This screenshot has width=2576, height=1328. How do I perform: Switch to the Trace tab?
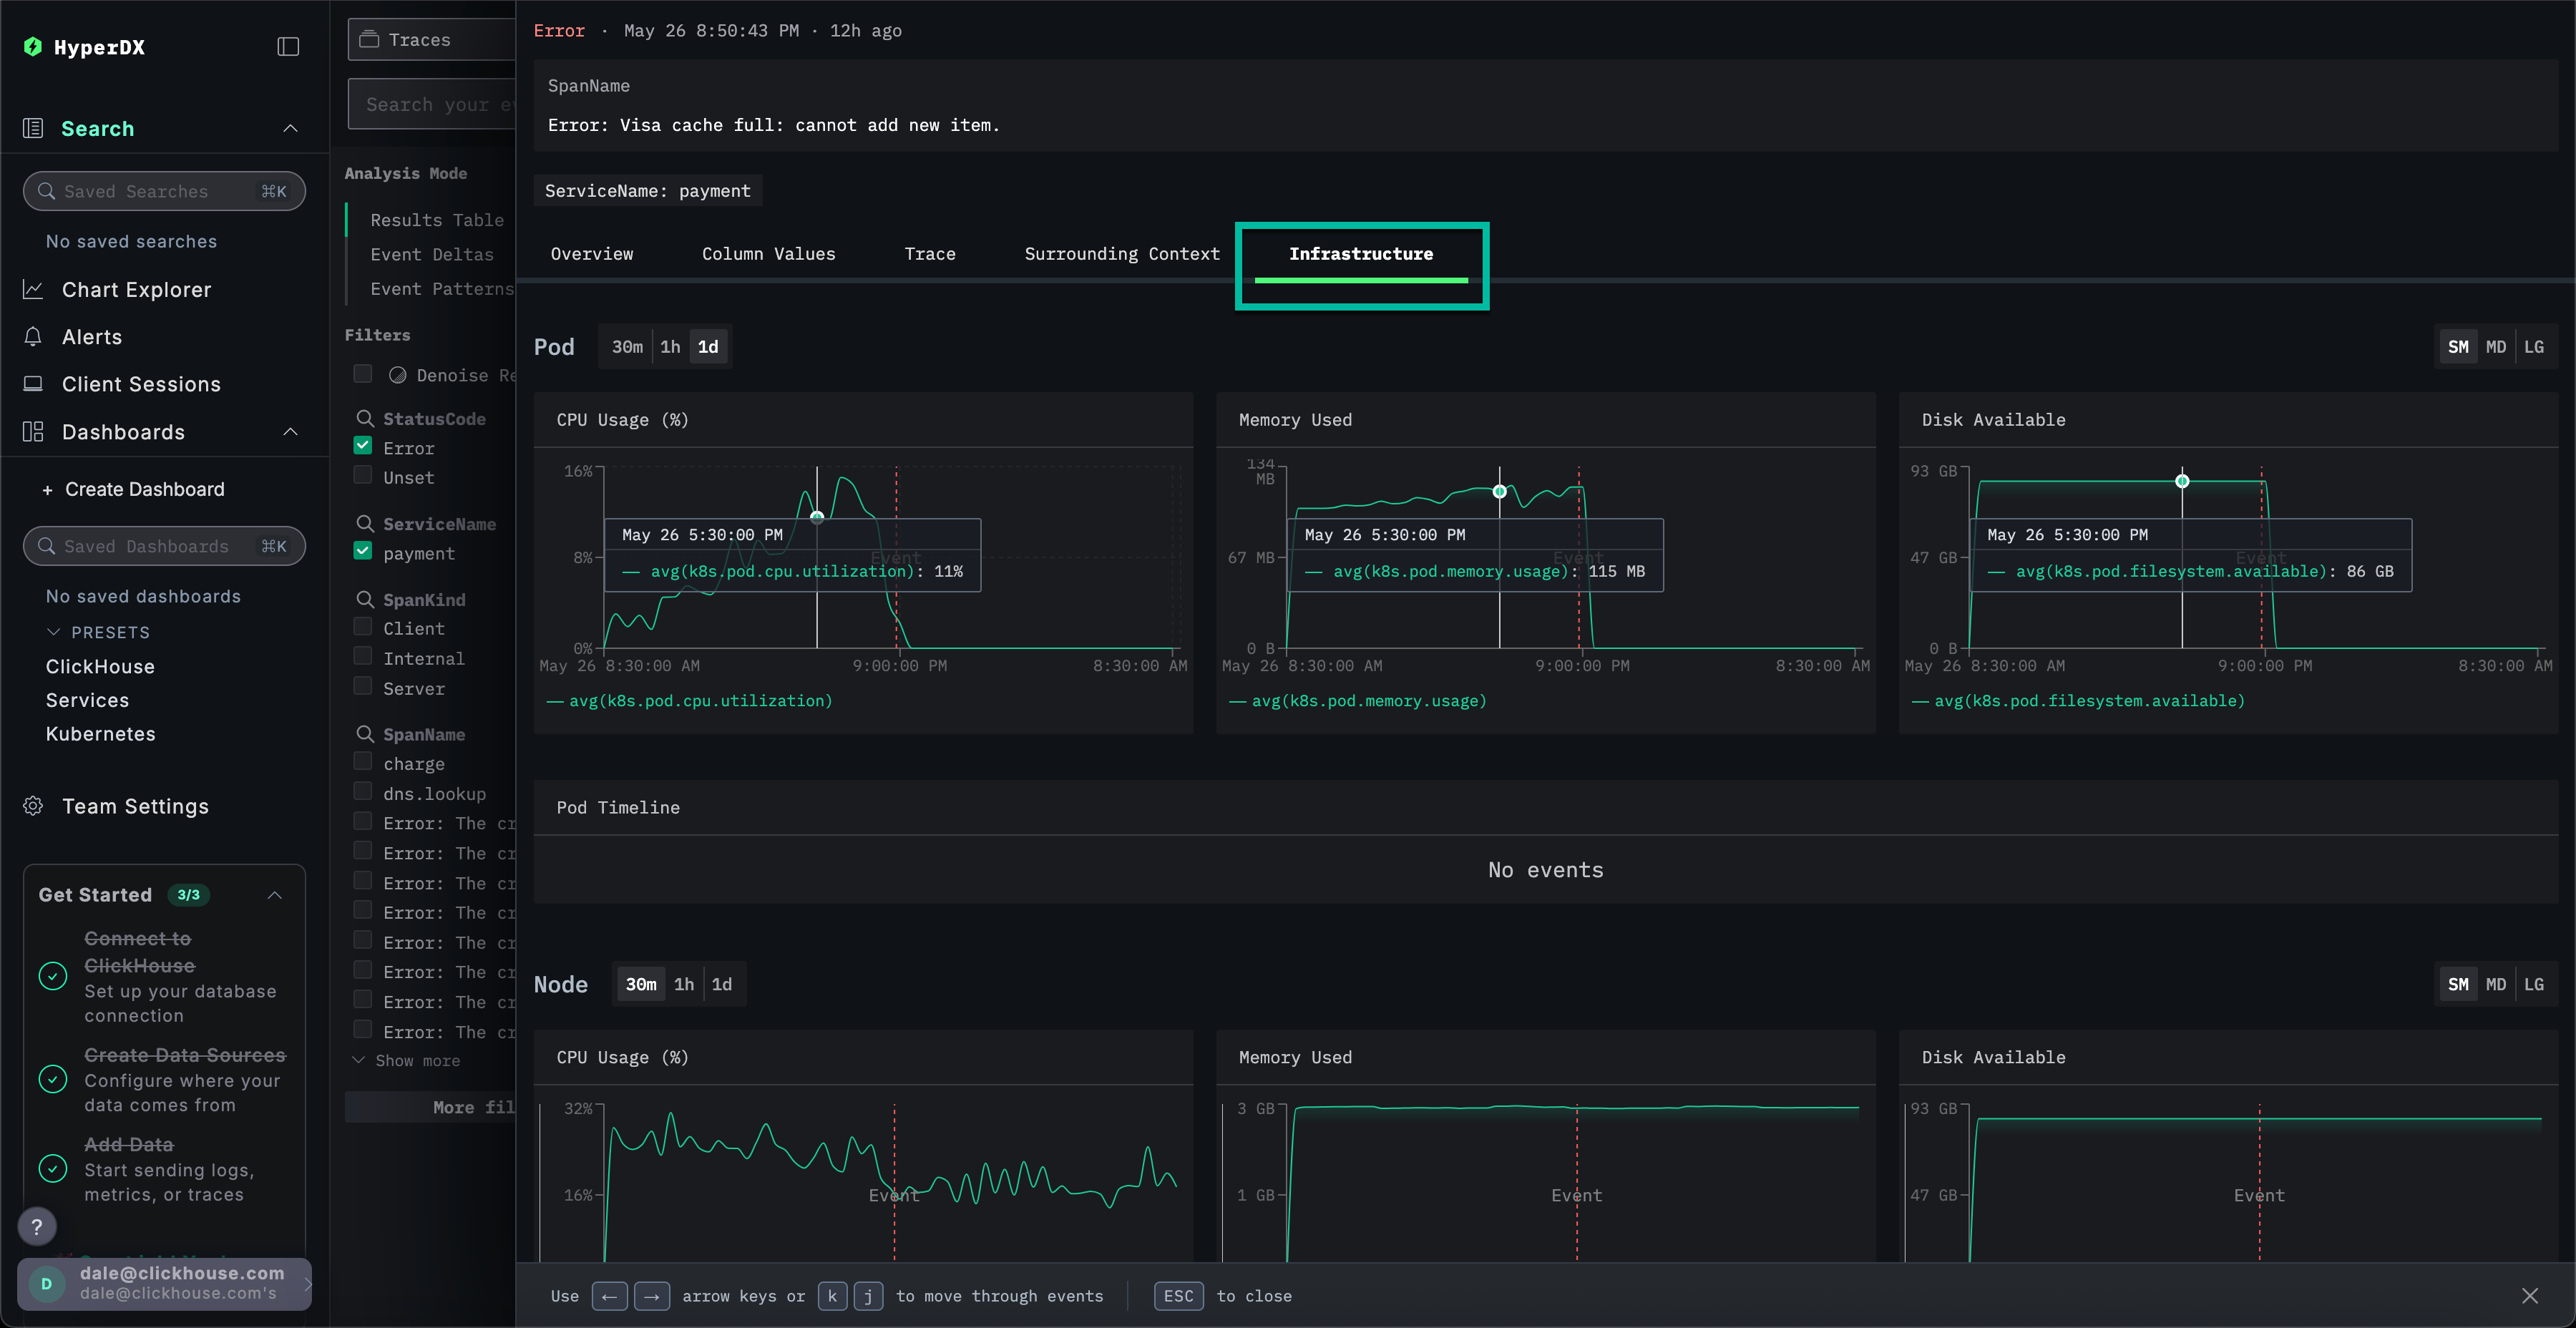pos(929,254)
